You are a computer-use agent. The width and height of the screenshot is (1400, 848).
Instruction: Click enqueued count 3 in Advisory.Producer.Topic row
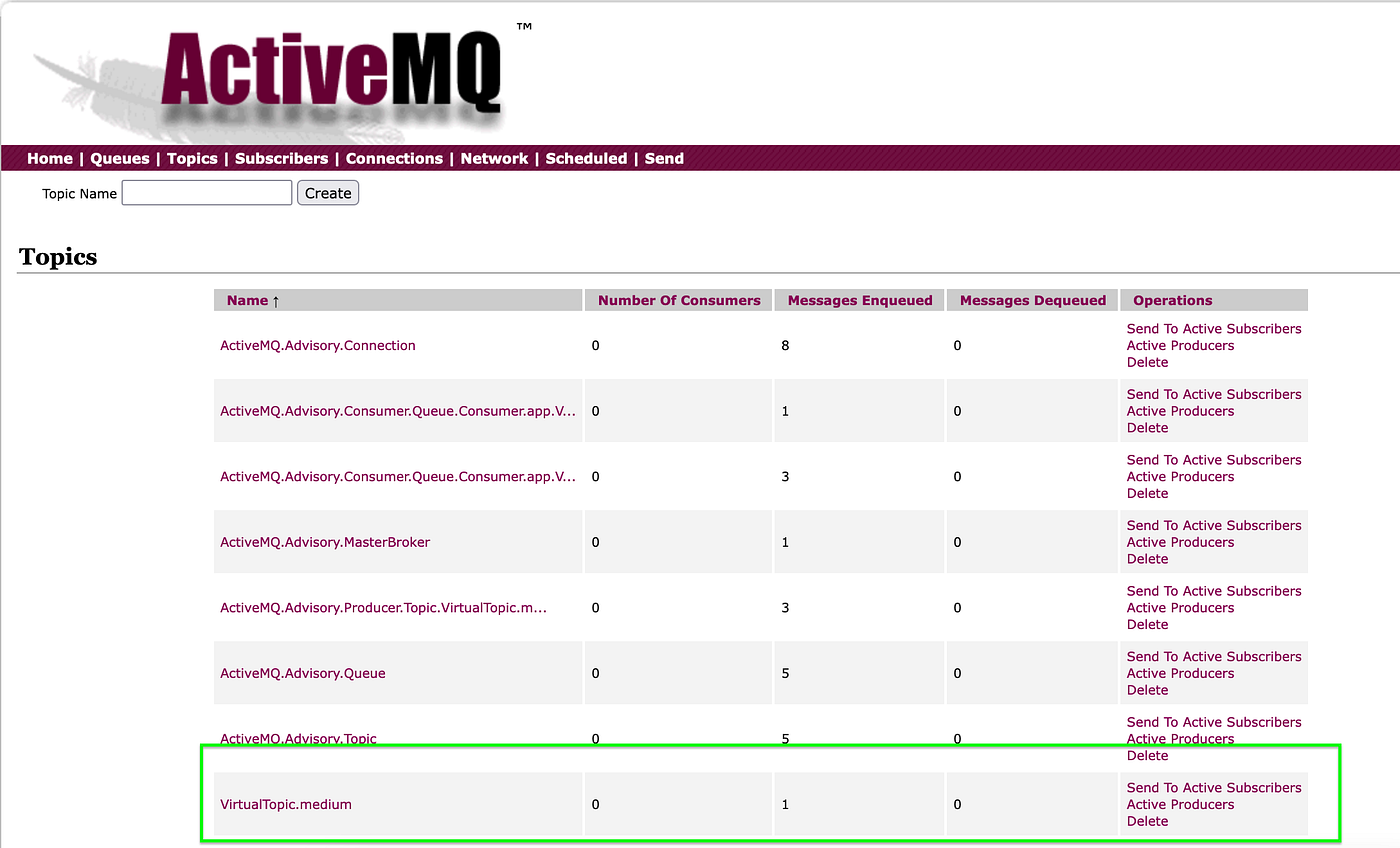pyautogui.click(x=785, y=608)
